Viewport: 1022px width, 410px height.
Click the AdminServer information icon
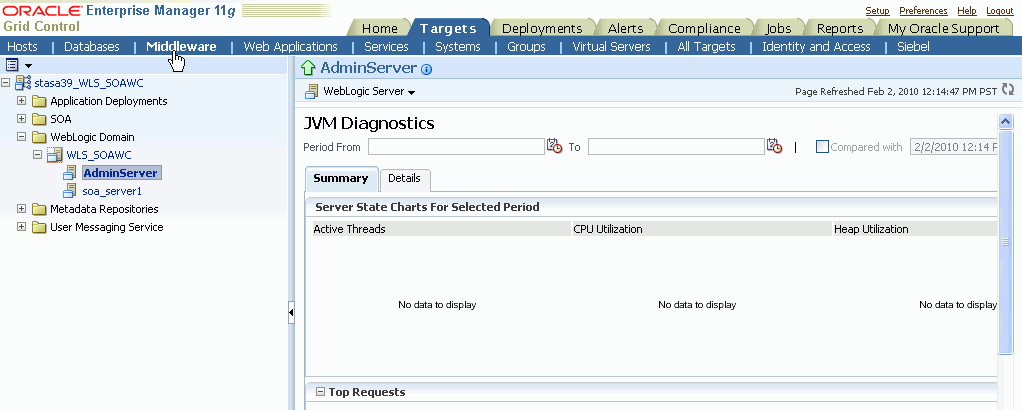(427, 69)
